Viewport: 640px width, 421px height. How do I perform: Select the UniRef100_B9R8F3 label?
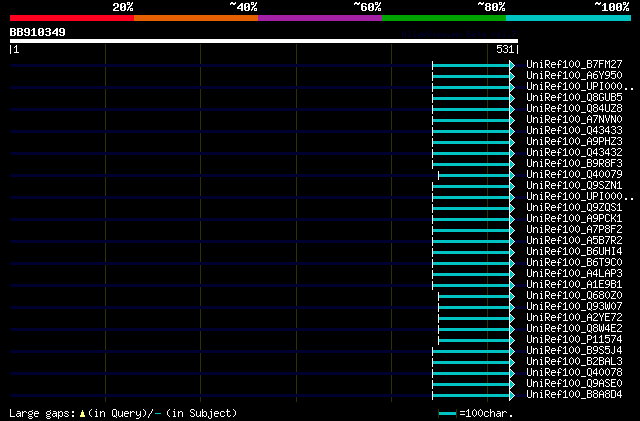574,163
